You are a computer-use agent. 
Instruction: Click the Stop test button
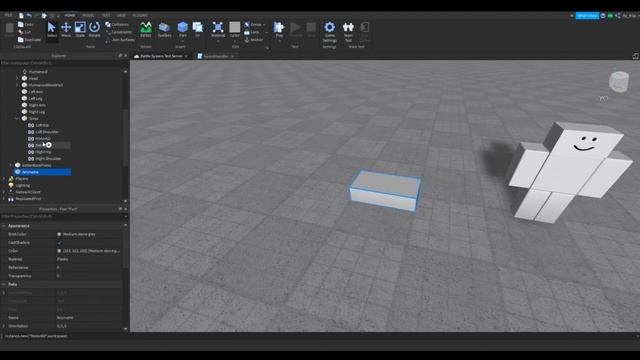coord(311,29)
